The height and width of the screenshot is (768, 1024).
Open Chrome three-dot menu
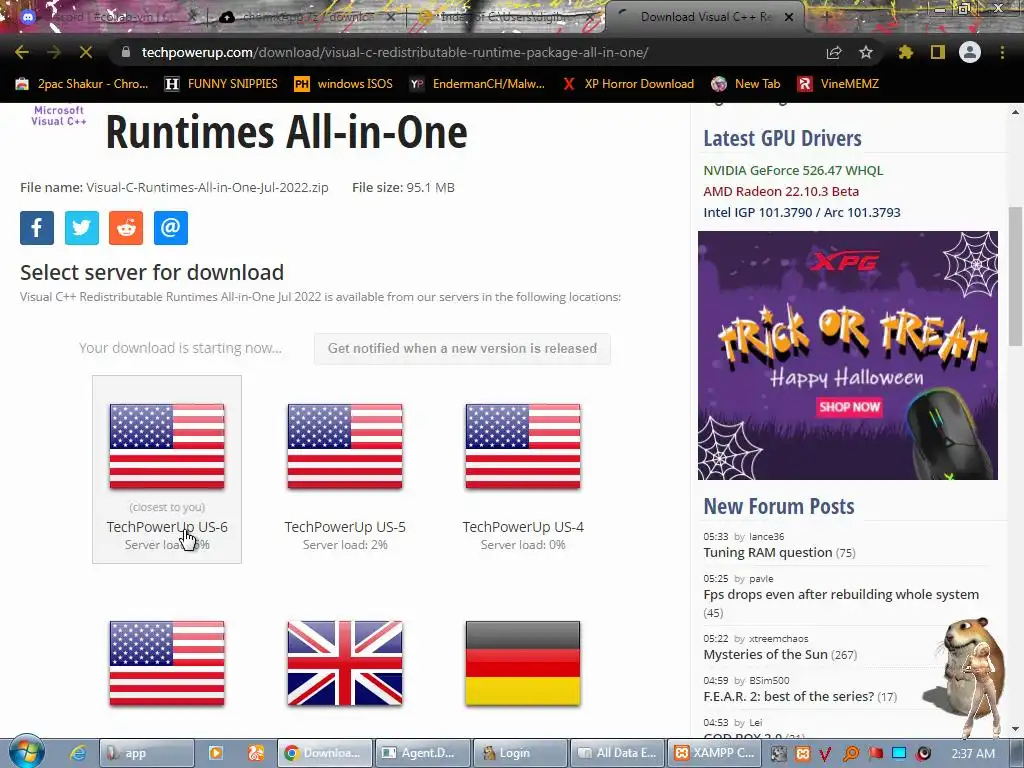tap(1002, 52)
